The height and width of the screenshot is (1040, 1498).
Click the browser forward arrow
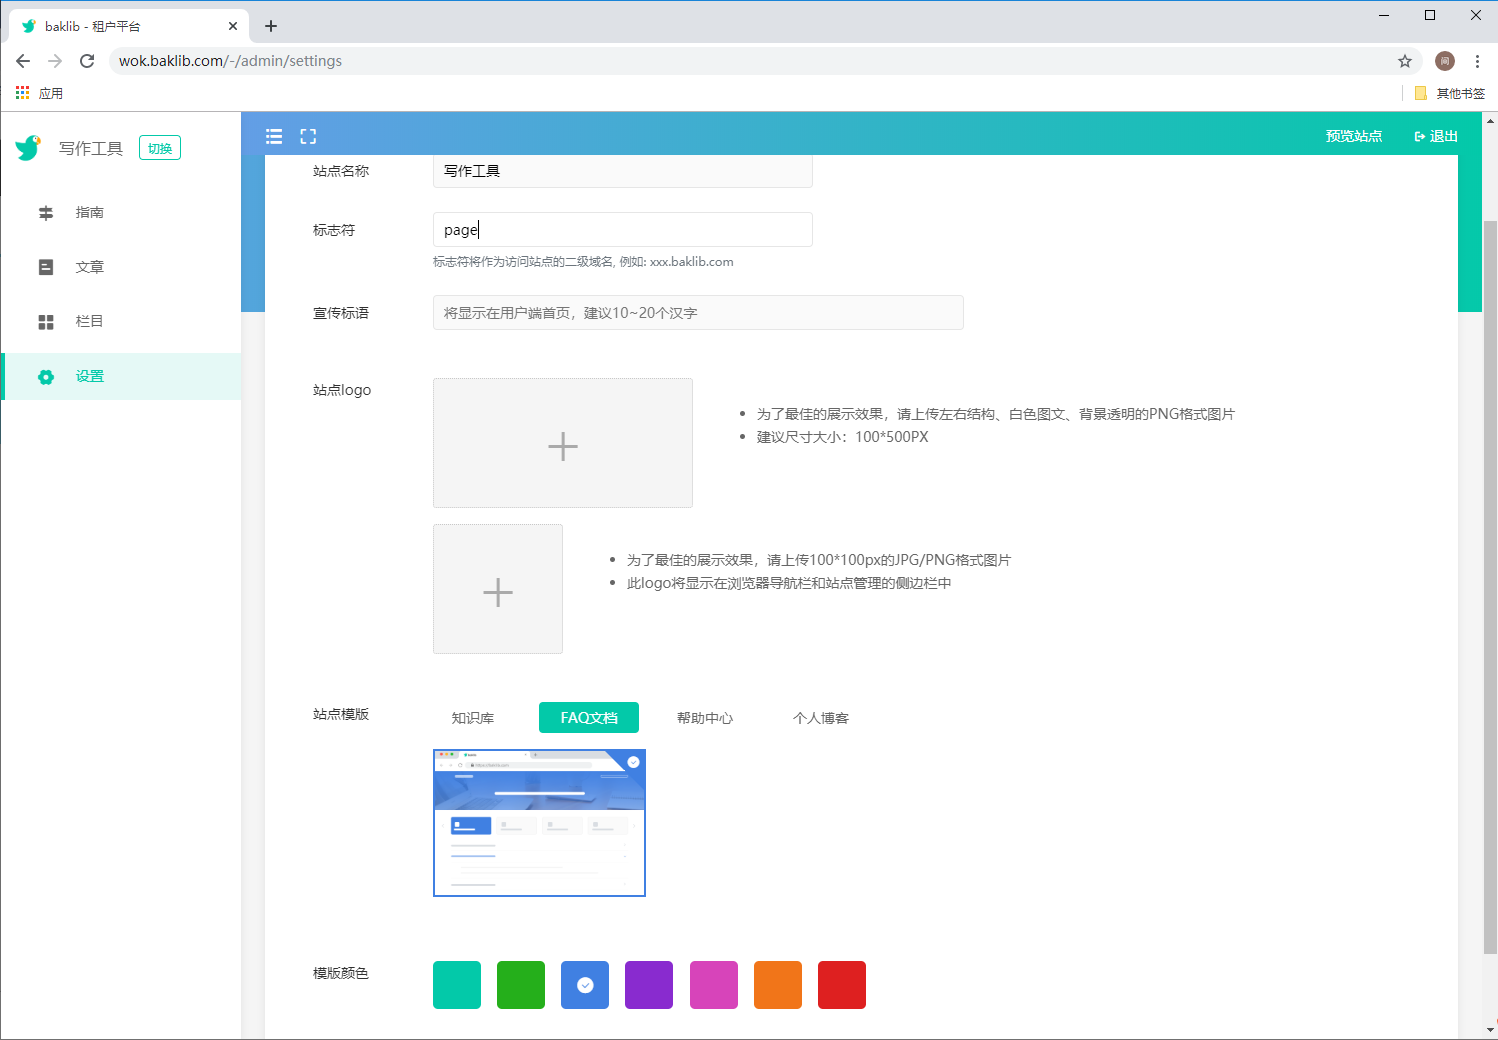click(55, 61)
